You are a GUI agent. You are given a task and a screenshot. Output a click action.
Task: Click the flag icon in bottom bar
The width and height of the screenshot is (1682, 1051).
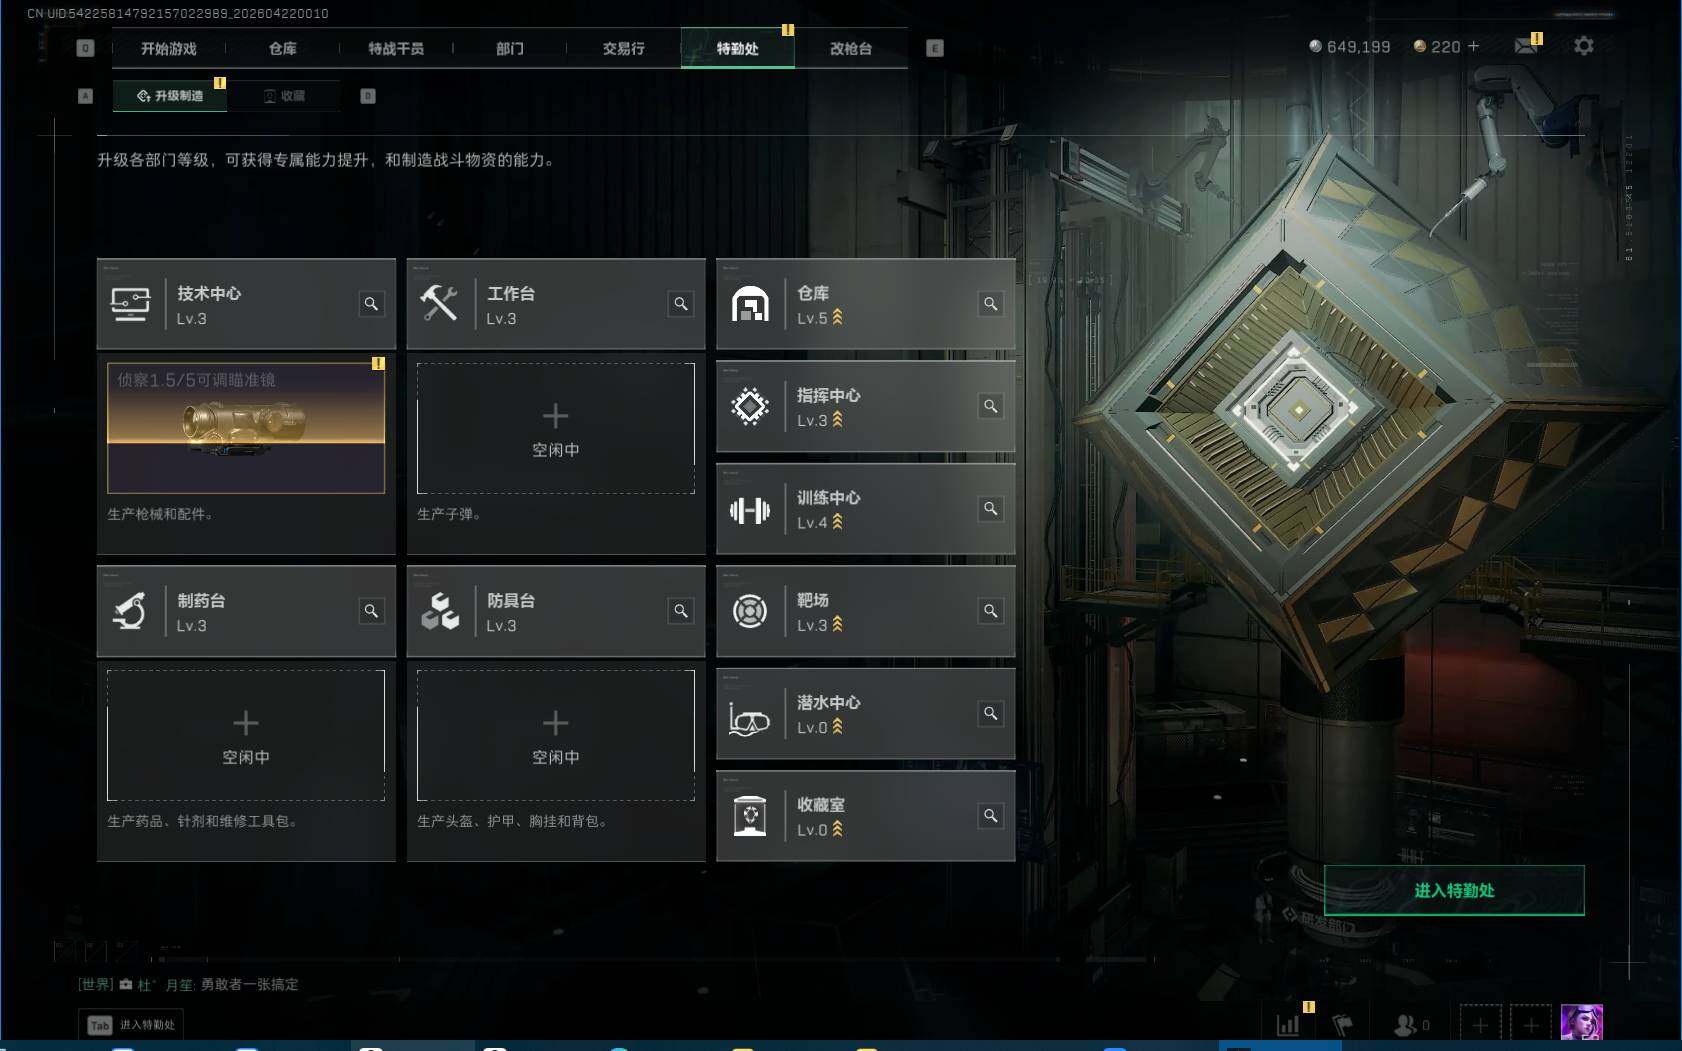pos(1343,1024)
